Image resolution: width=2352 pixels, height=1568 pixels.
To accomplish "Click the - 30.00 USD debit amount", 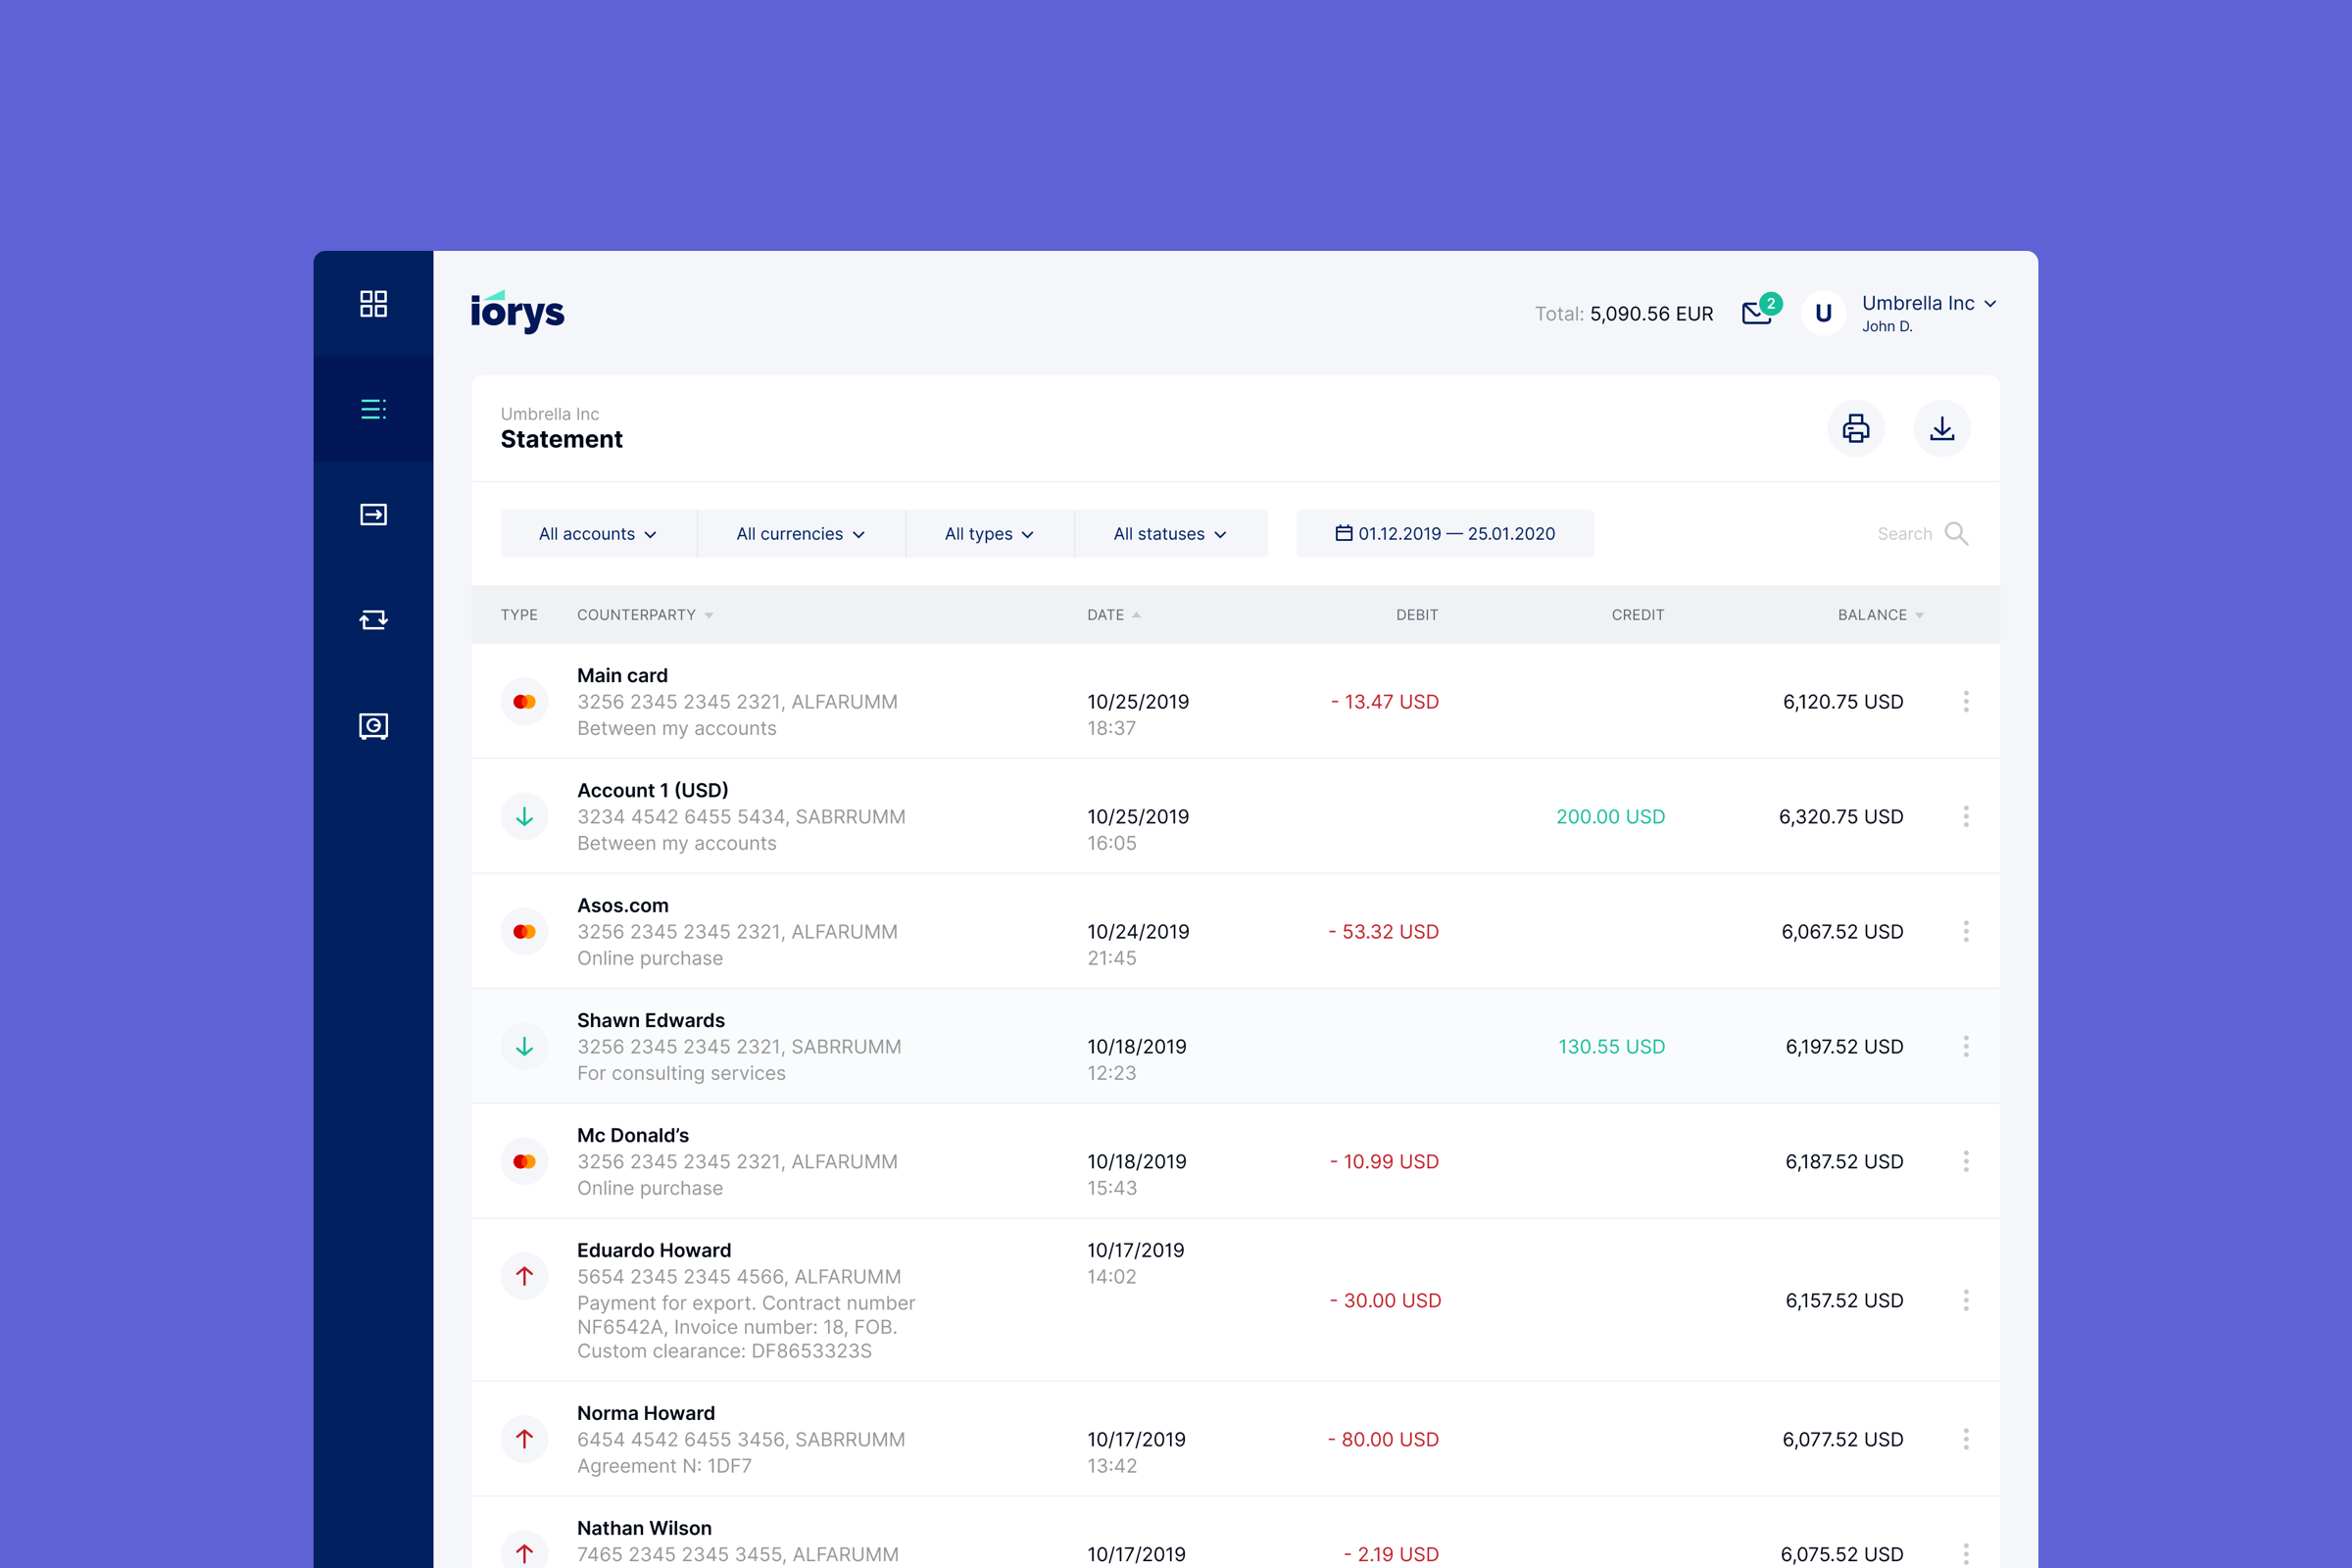I will pyautogui.click(x=1385, y=1300).
